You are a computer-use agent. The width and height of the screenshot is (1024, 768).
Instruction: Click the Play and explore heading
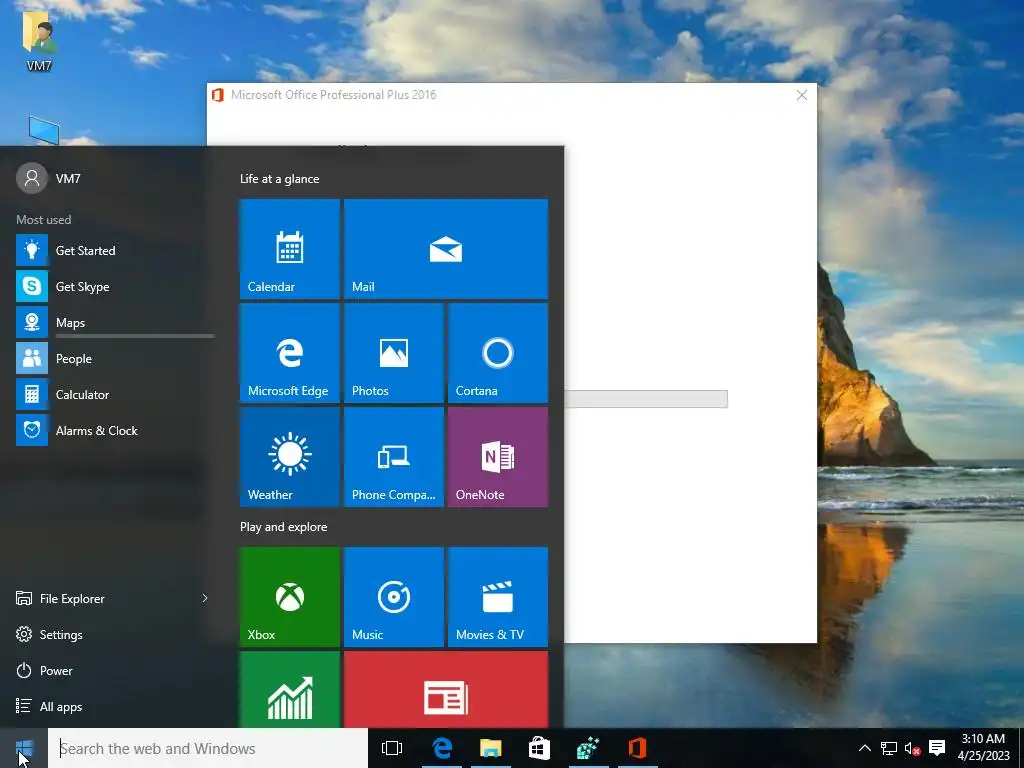pyautogui.click(x=283, y=527)
